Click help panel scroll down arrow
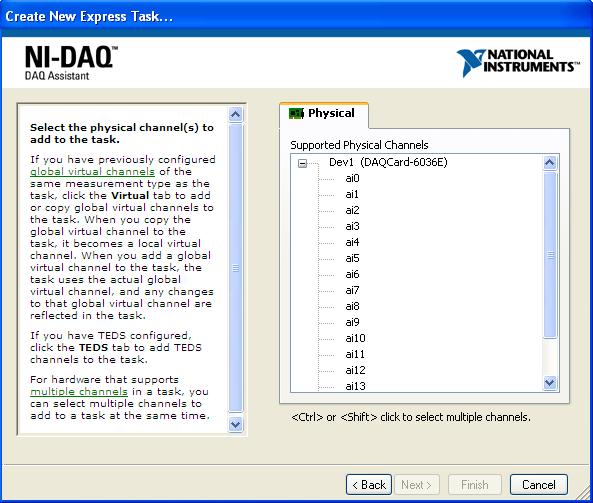The image size is (593, 503). (x=235, y=424)
